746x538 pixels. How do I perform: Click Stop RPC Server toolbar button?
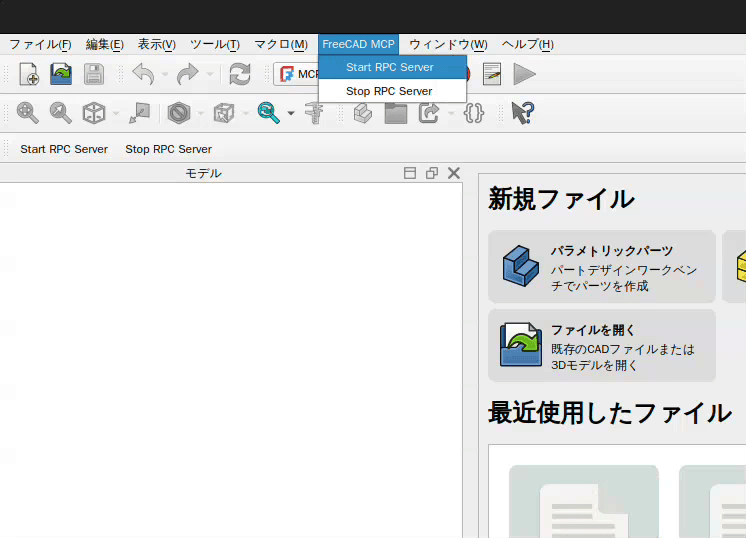[x=168, y=149]
